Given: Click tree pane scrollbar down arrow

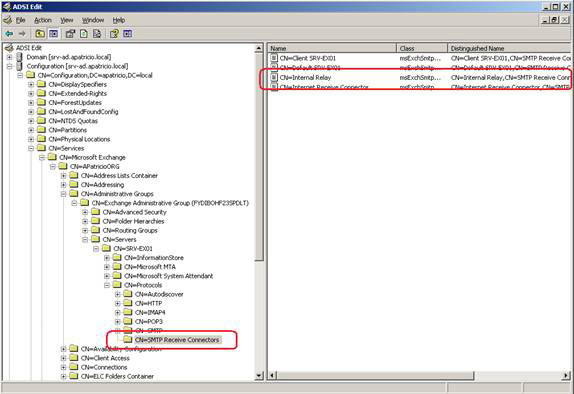Looking at the screenshot, I should (x=259, y=376).
